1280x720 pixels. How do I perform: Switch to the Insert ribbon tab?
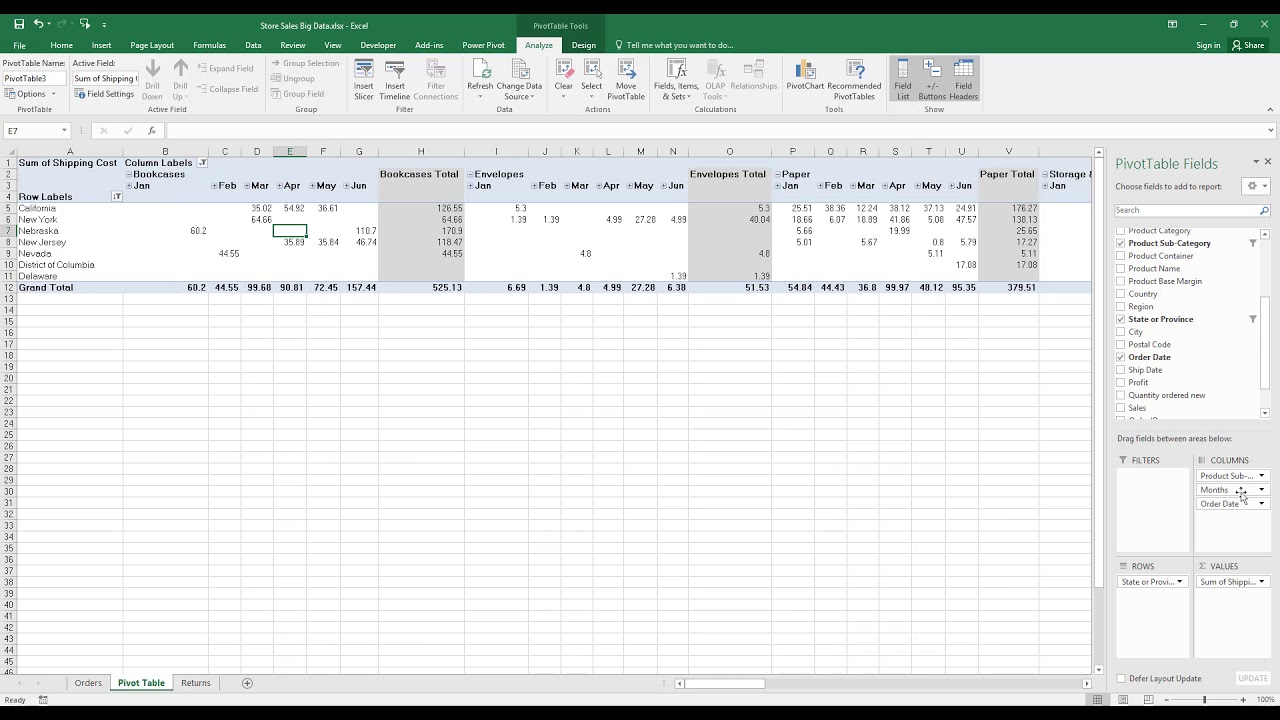pos(101,45)
